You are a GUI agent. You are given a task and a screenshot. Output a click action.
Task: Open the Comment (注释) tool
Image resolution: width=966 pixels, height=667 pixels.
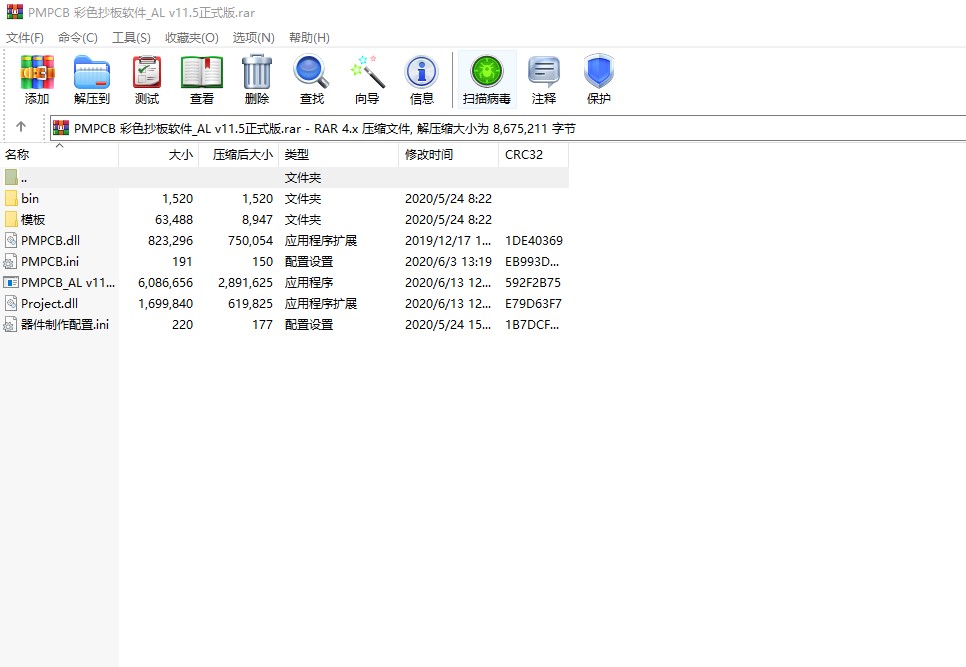pos(544,72)
